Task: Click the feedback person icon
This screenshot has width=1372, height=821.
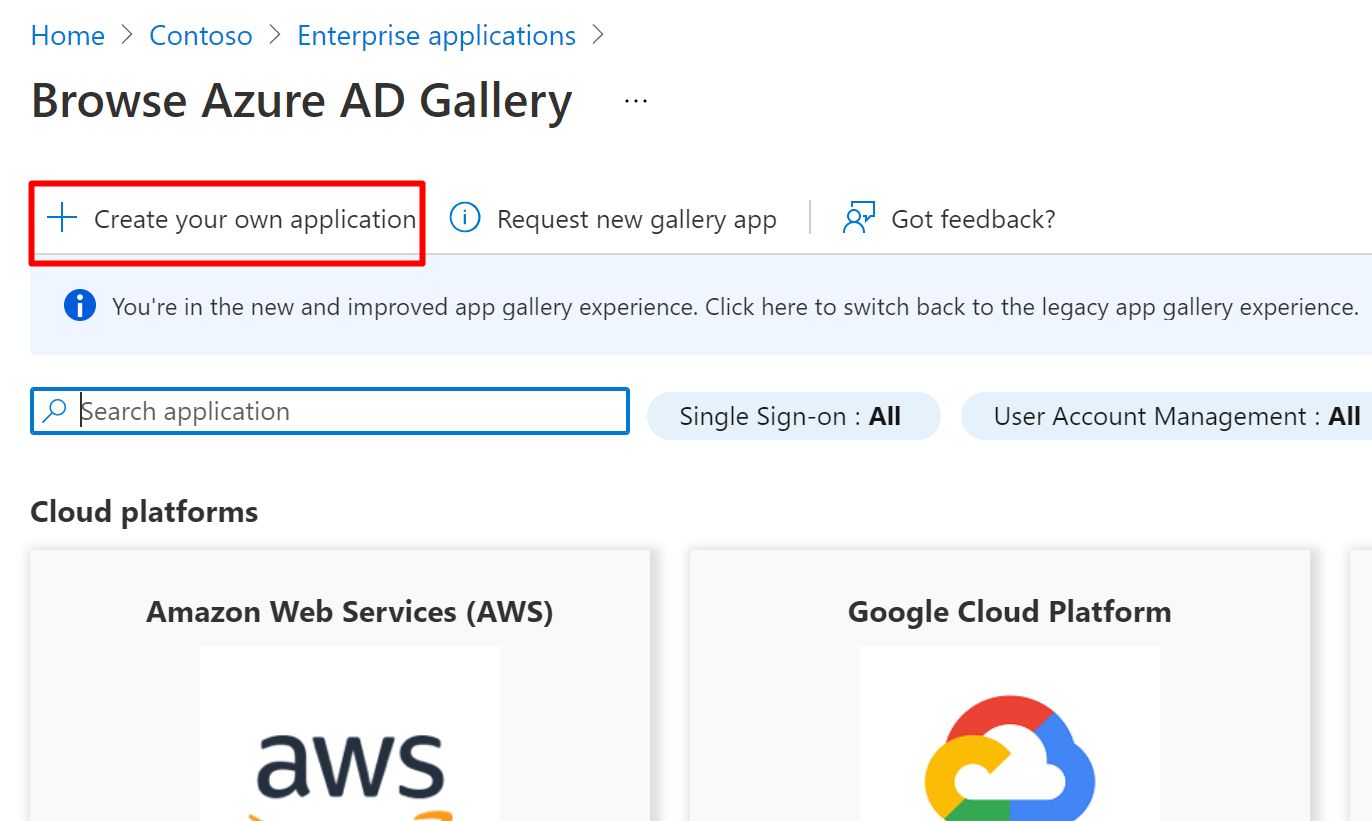Action: [x=858, y=218]
